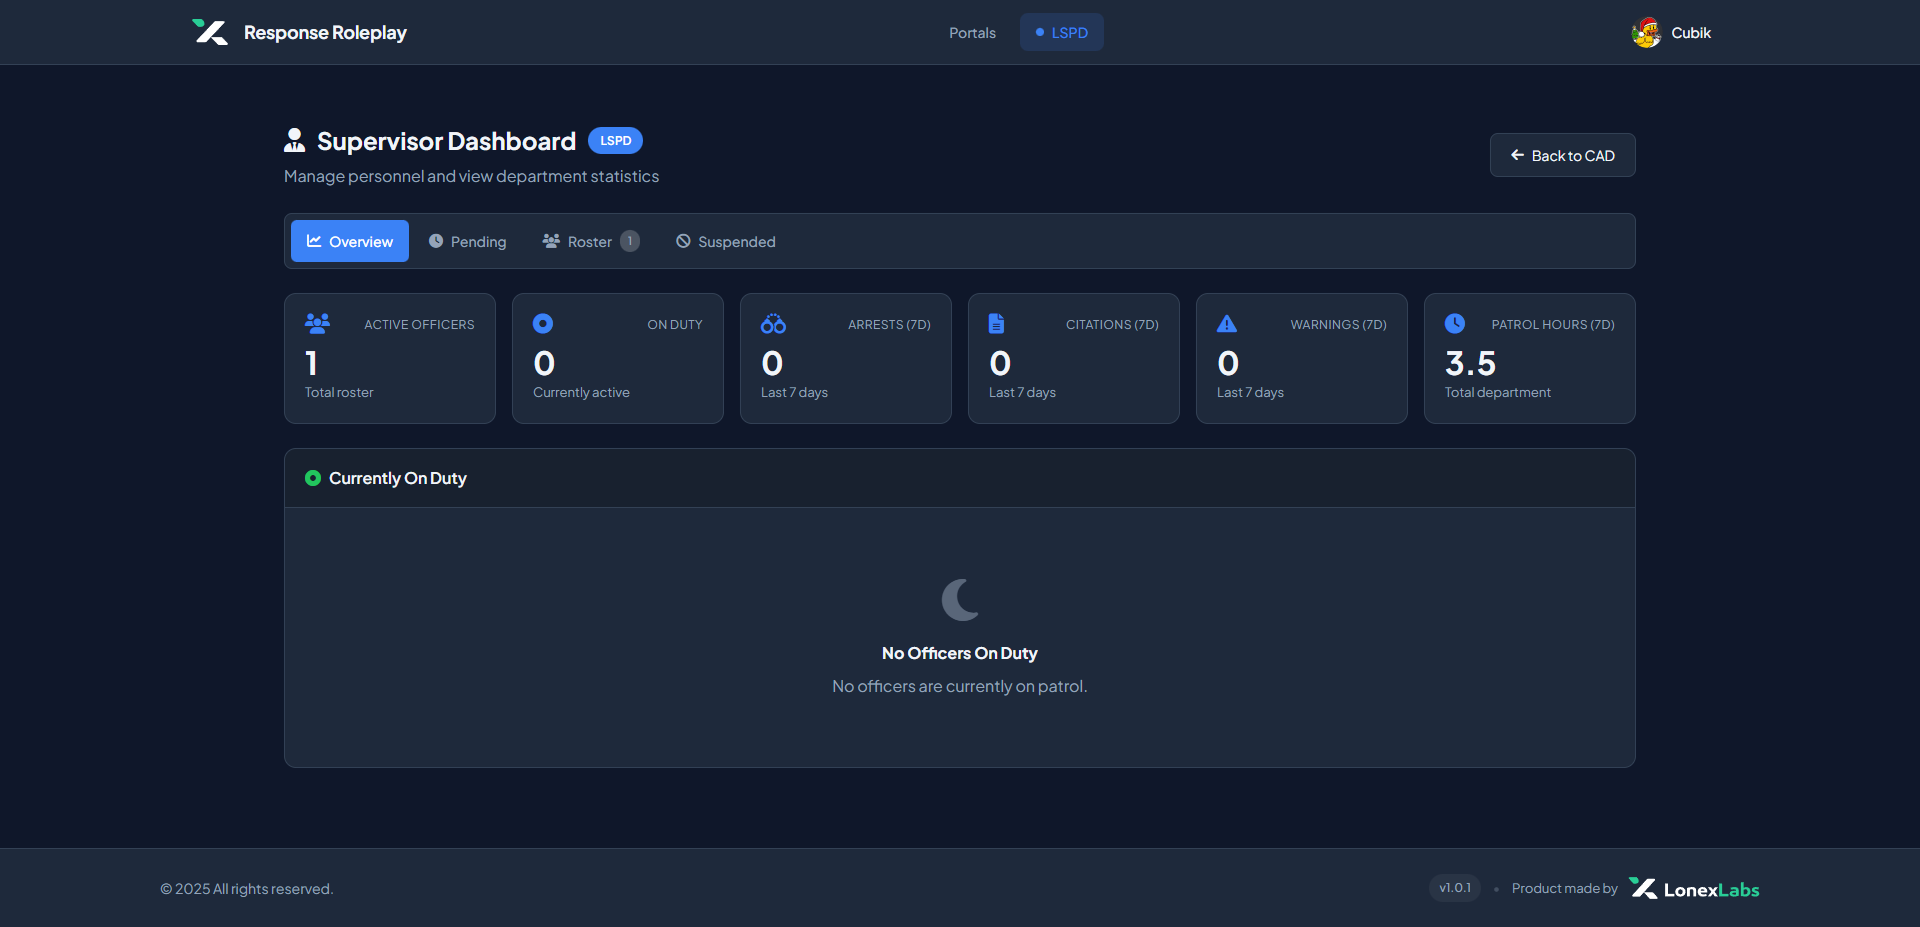Screen dimensions: 1920x927
Task: Go back using Back to CAD button
Action: [1563, 155]
